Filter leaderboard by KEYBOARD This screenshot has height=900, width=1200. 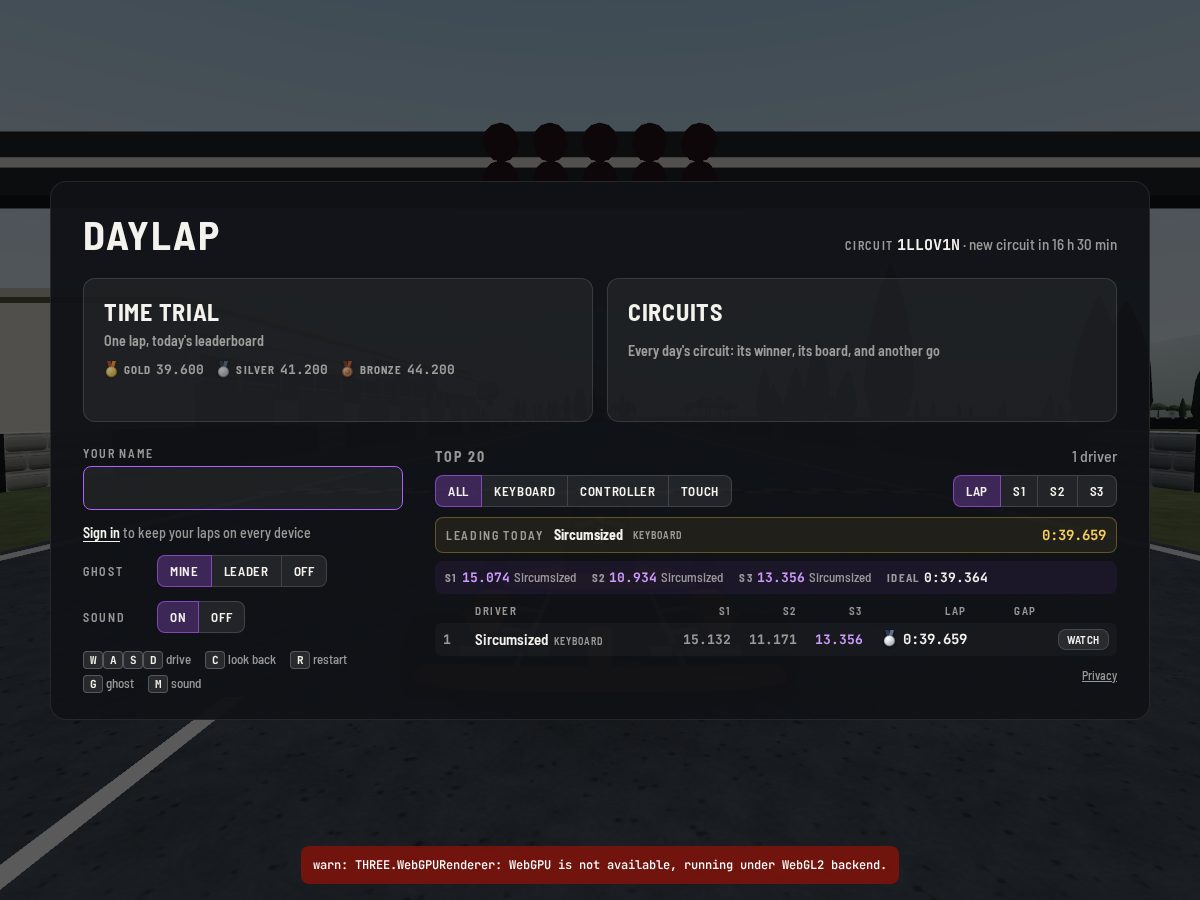coord(525,491)
